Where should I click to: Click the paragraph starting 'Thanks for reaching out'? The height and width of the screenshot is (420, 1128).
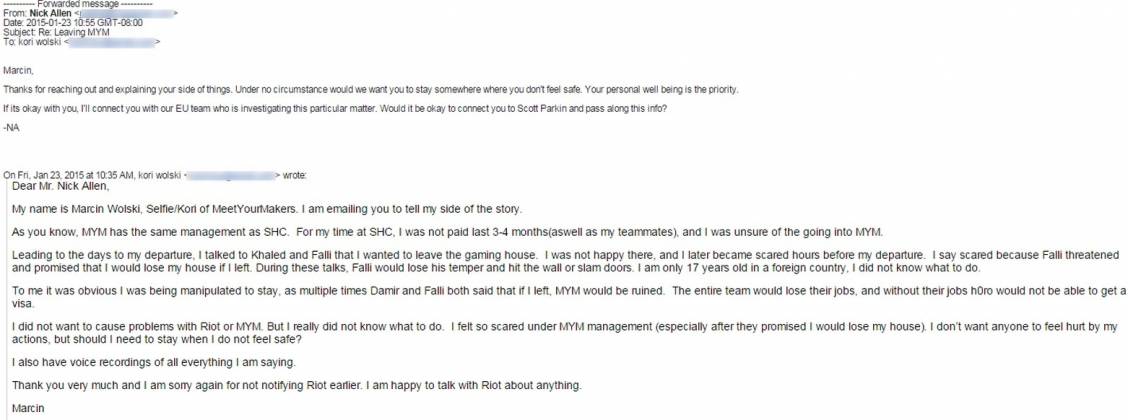click(370, 90)
